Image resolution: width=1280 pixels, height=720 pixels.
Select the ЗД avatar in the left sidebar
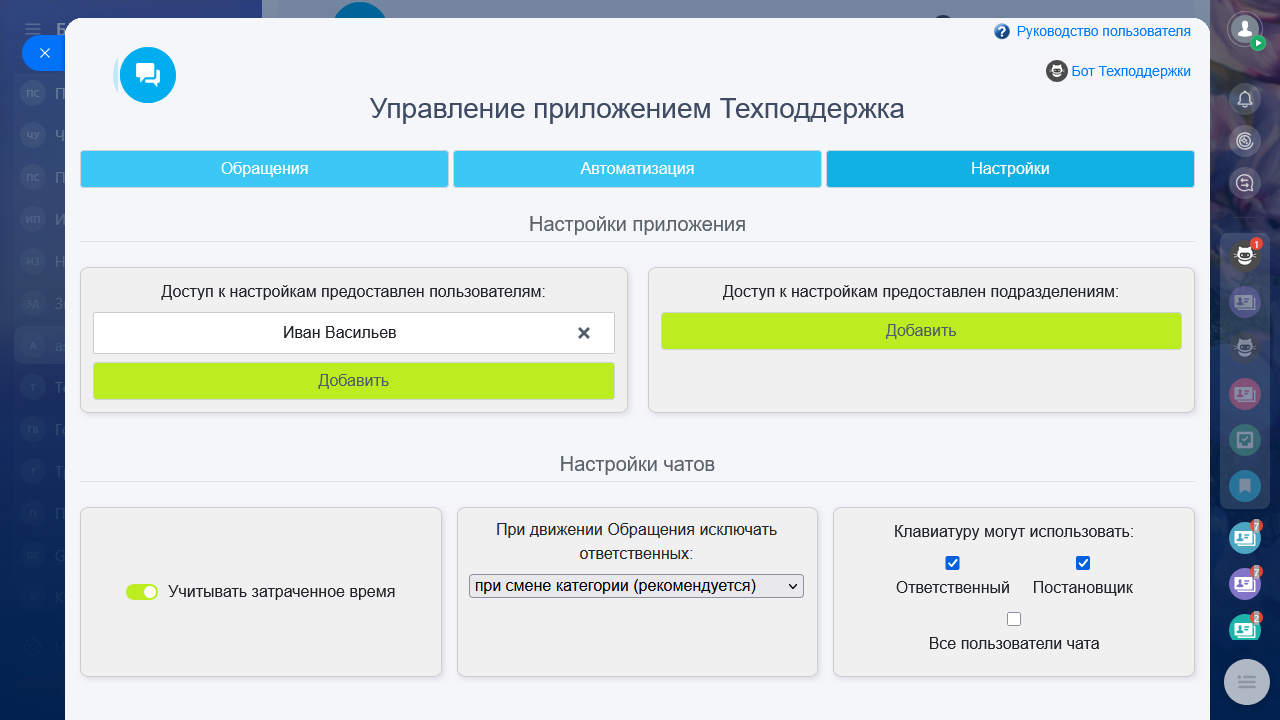[33, 303]
